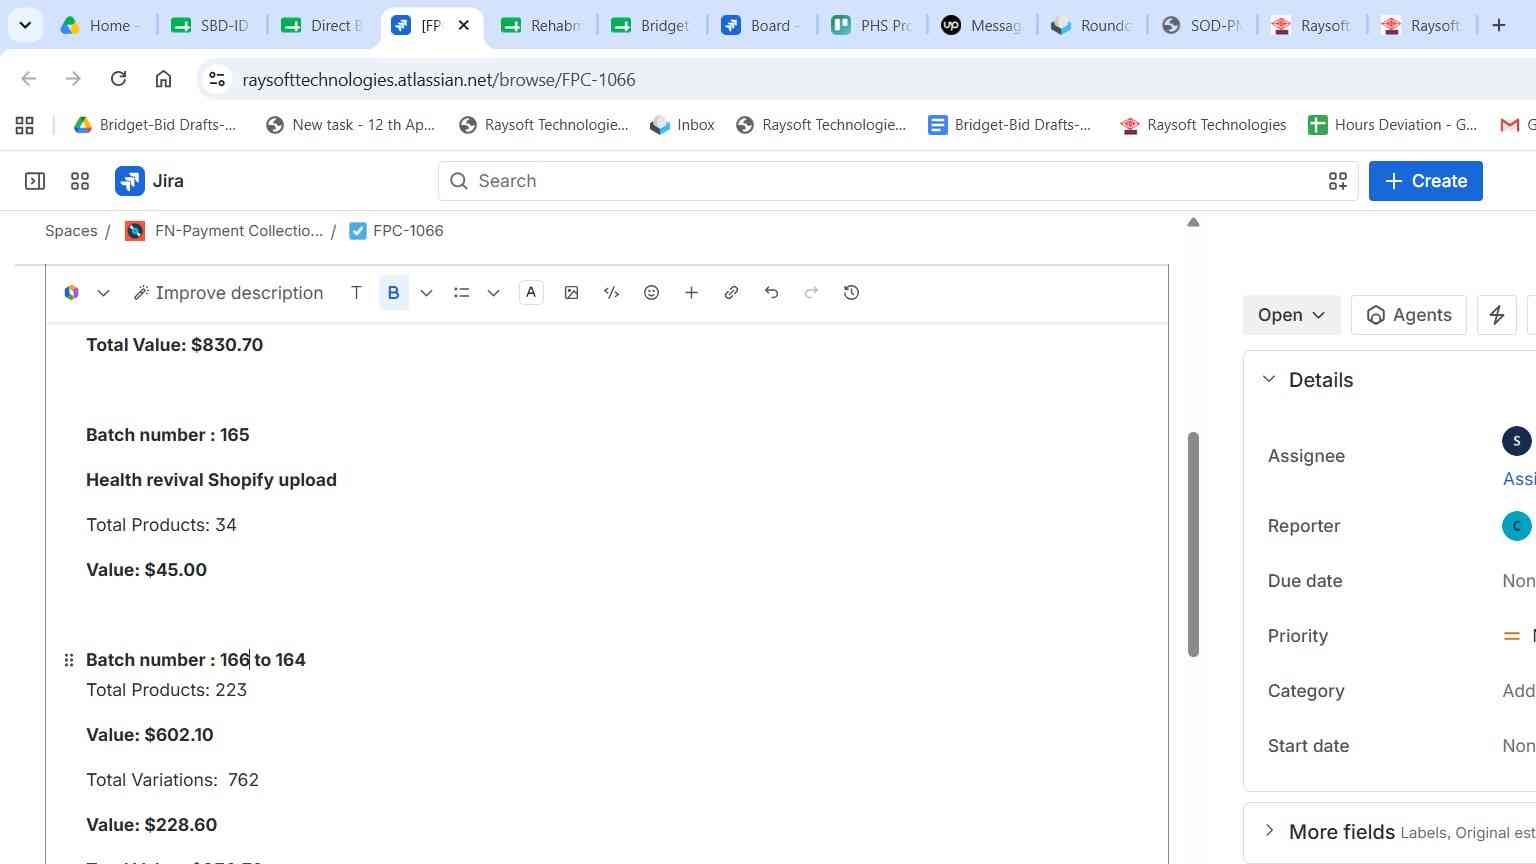1536x864 pixels.
Task: Switch to the Rehab browser tab
Action: (x=542, y=25)
